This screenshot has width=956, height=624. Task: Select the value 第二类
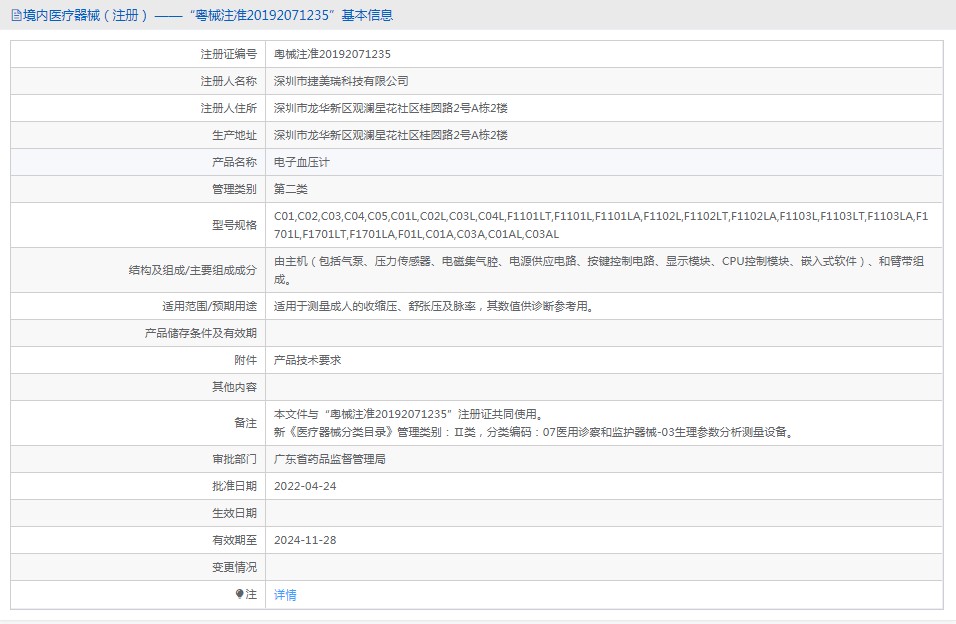click(x=291, y=189)
